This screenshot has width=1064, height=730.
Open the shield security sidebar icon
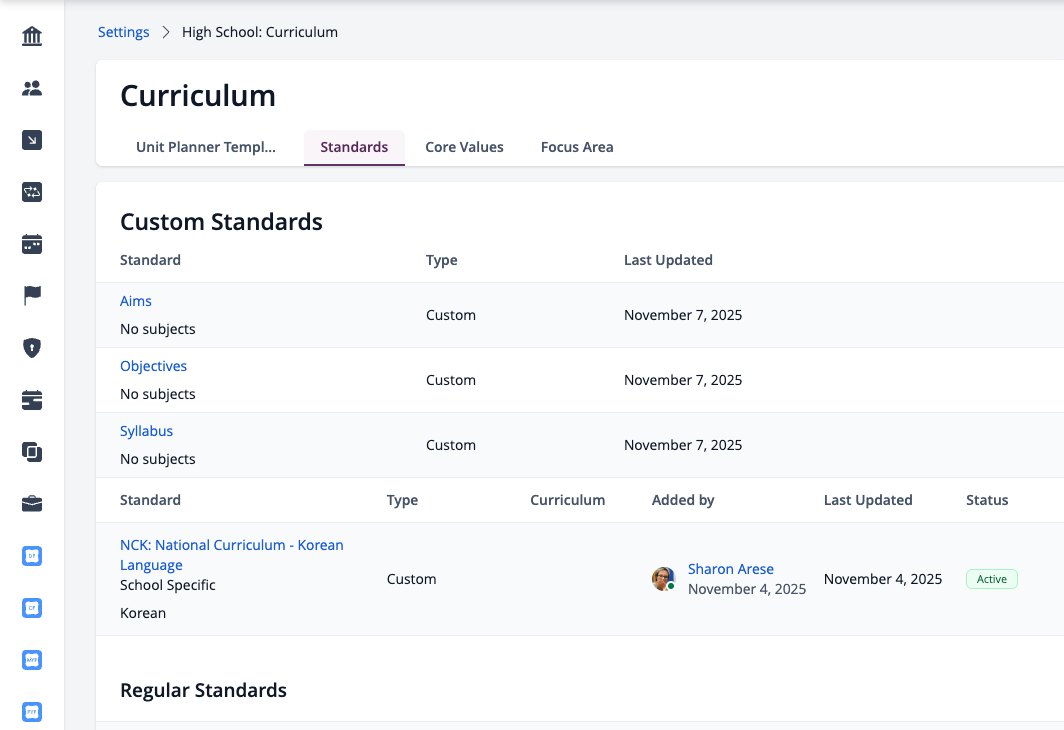(32, 348)
